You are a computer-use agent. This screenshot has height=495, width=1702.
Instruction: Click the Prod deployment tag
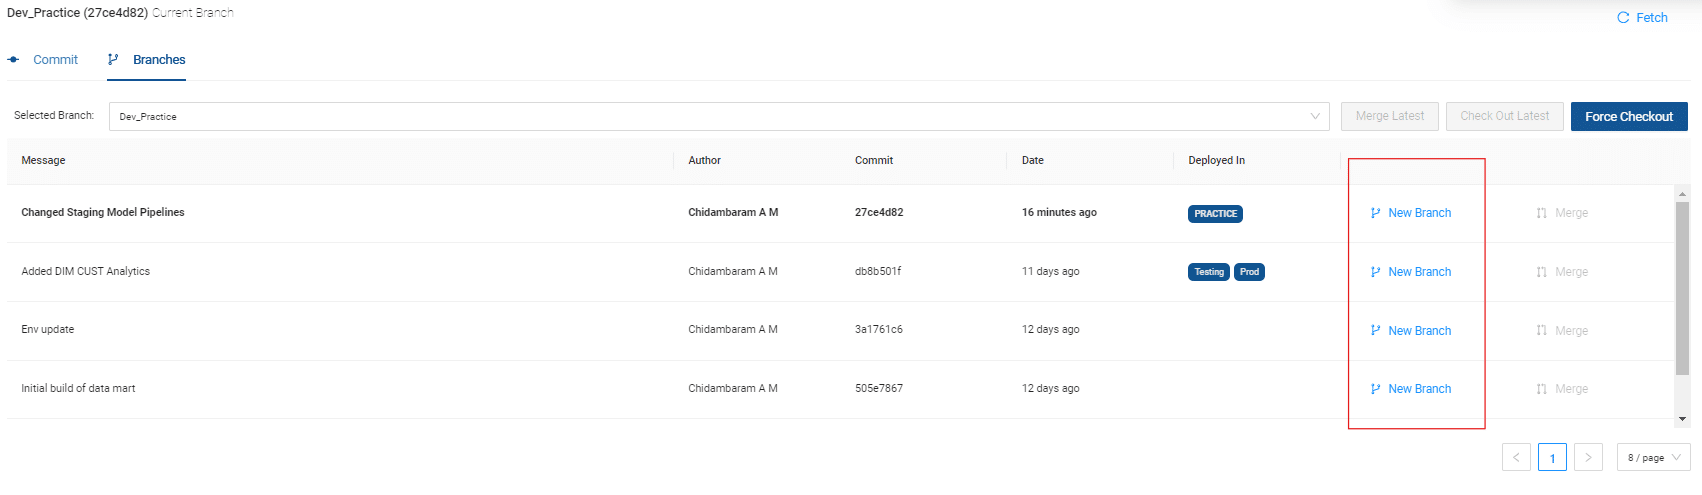pos(1249,272)
